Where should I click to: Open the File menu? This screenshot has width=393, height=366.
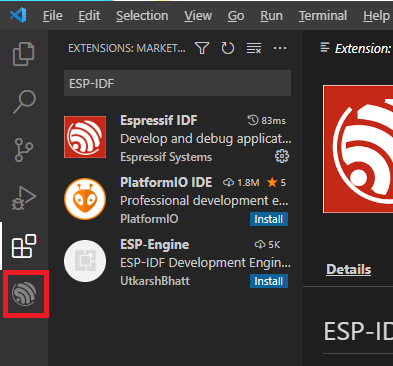point(53,16)
